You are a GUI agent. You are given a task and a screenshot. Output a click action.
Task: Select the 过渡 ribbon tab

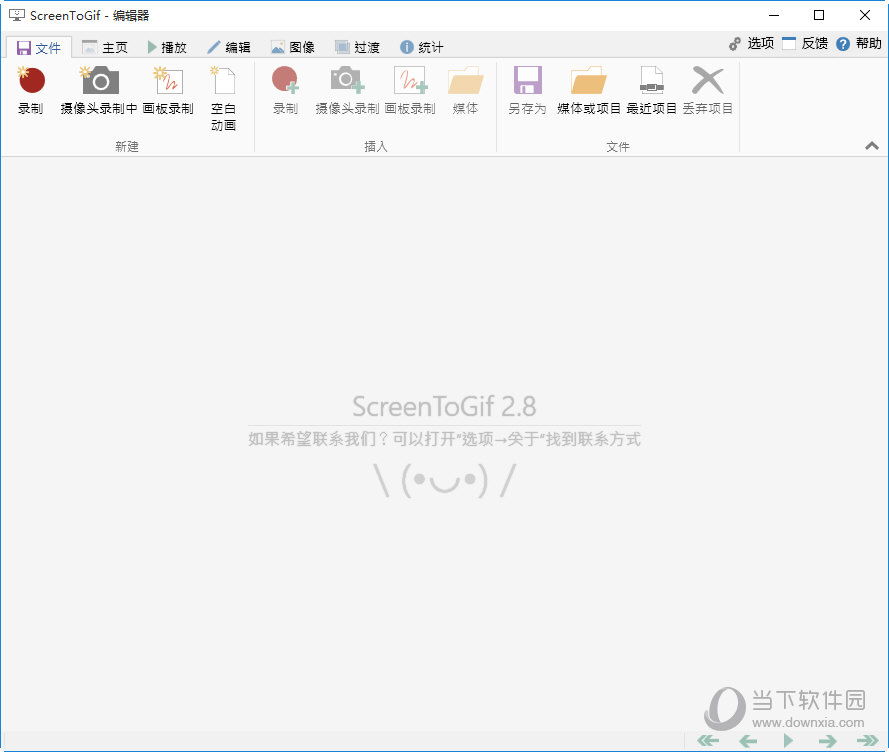point(357,48)
